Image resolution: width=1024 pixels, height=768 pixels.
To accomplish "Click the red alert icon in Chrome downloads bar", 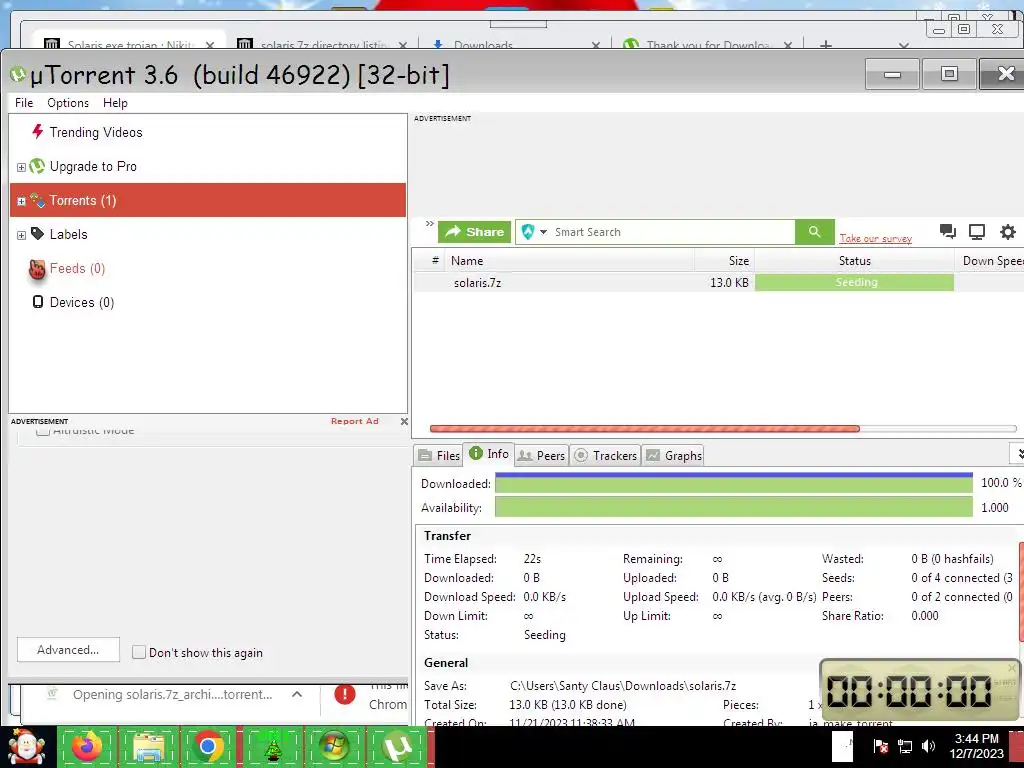I will click(345, 694).
